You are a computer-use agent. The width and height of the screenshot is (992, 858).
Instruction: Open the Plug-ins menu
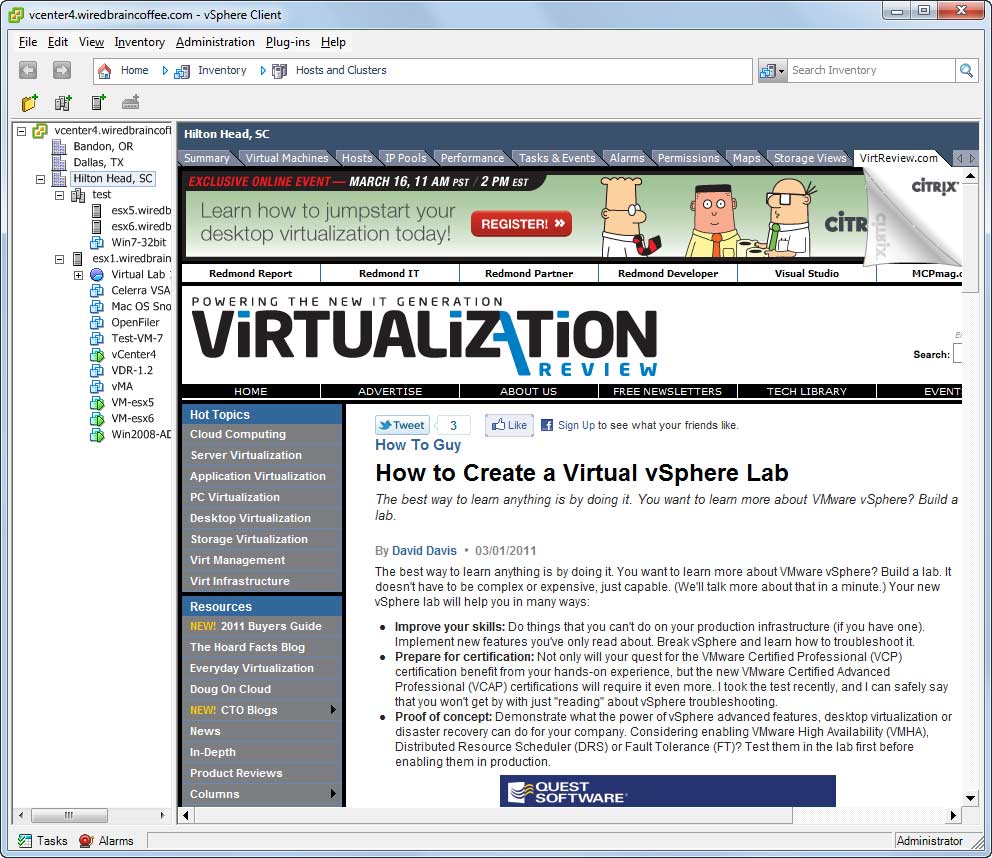click(288, 42)
